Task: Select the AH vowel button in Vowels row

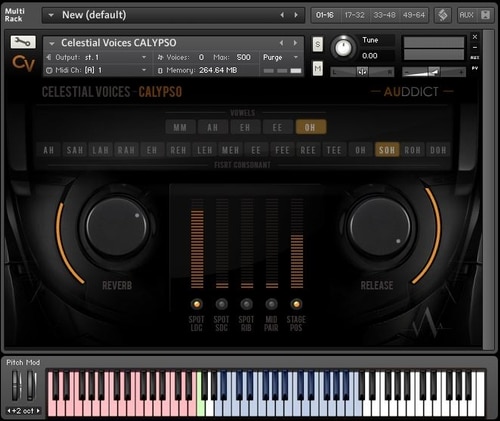Action: pos(213,127)
